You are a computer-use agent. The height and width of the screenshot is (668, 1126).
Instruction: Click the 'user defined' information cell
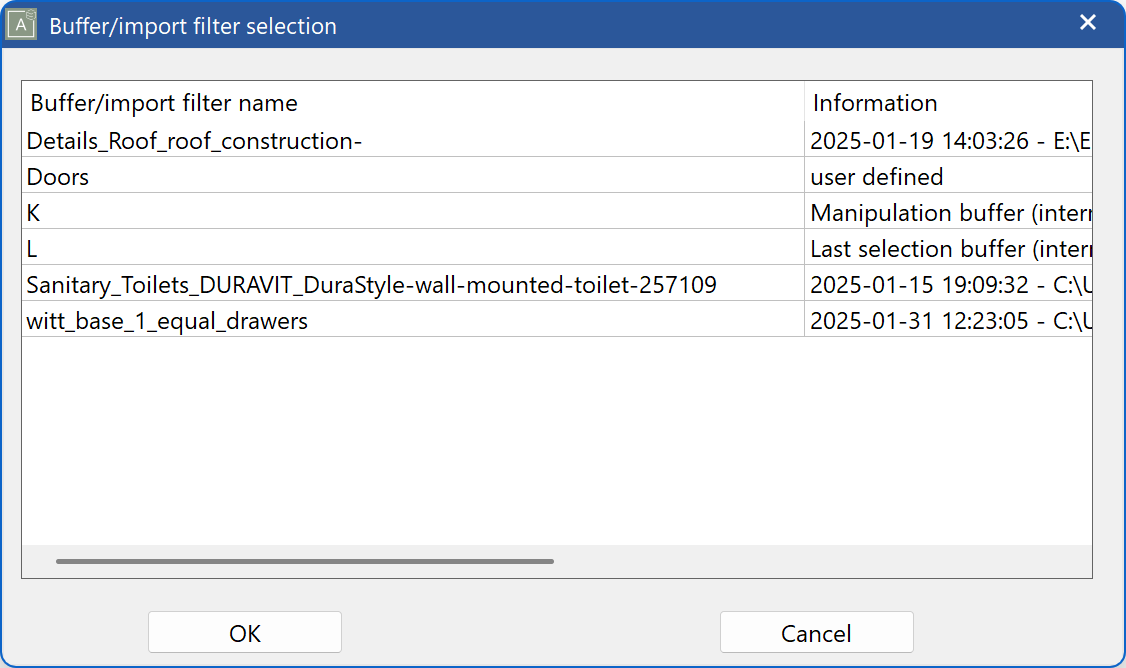pos(949,177)
